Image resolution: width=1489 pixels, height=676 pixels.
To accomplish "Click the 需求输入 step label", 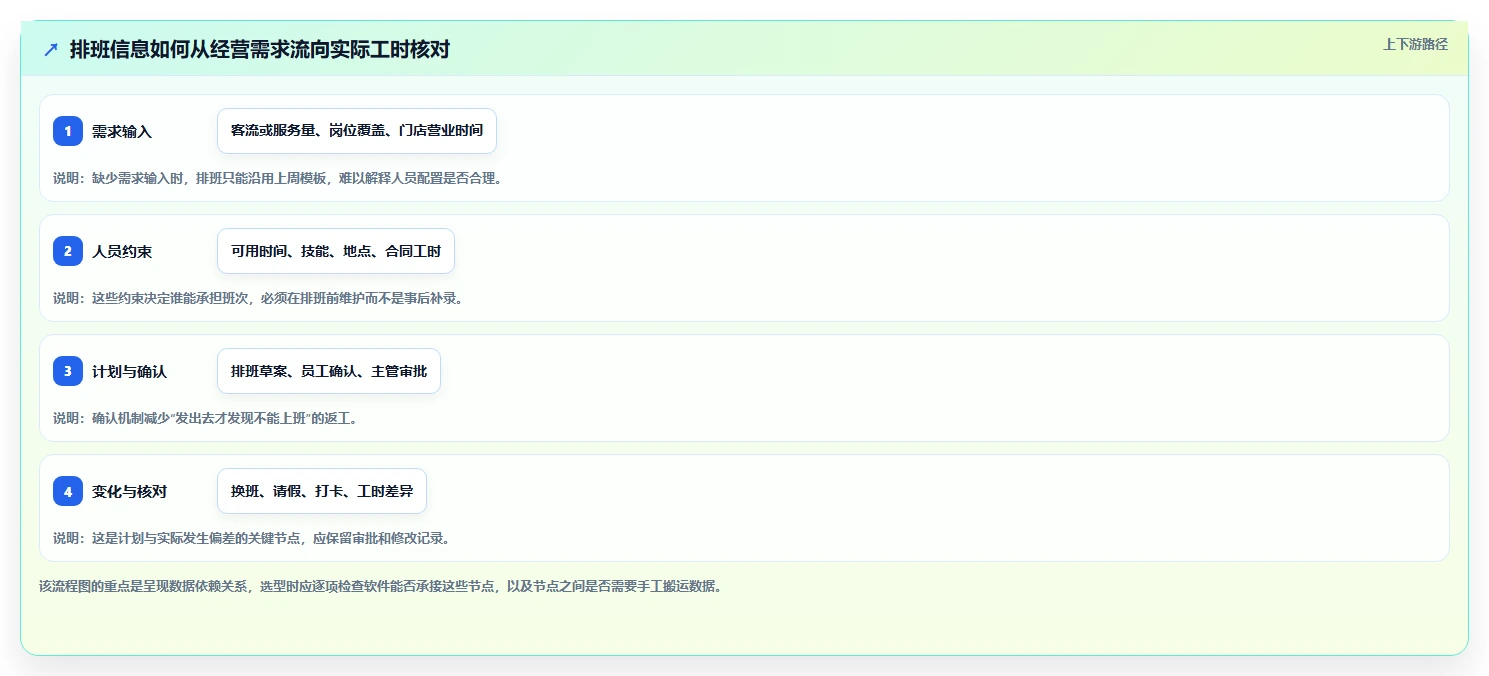I will [x=122, y=131].
